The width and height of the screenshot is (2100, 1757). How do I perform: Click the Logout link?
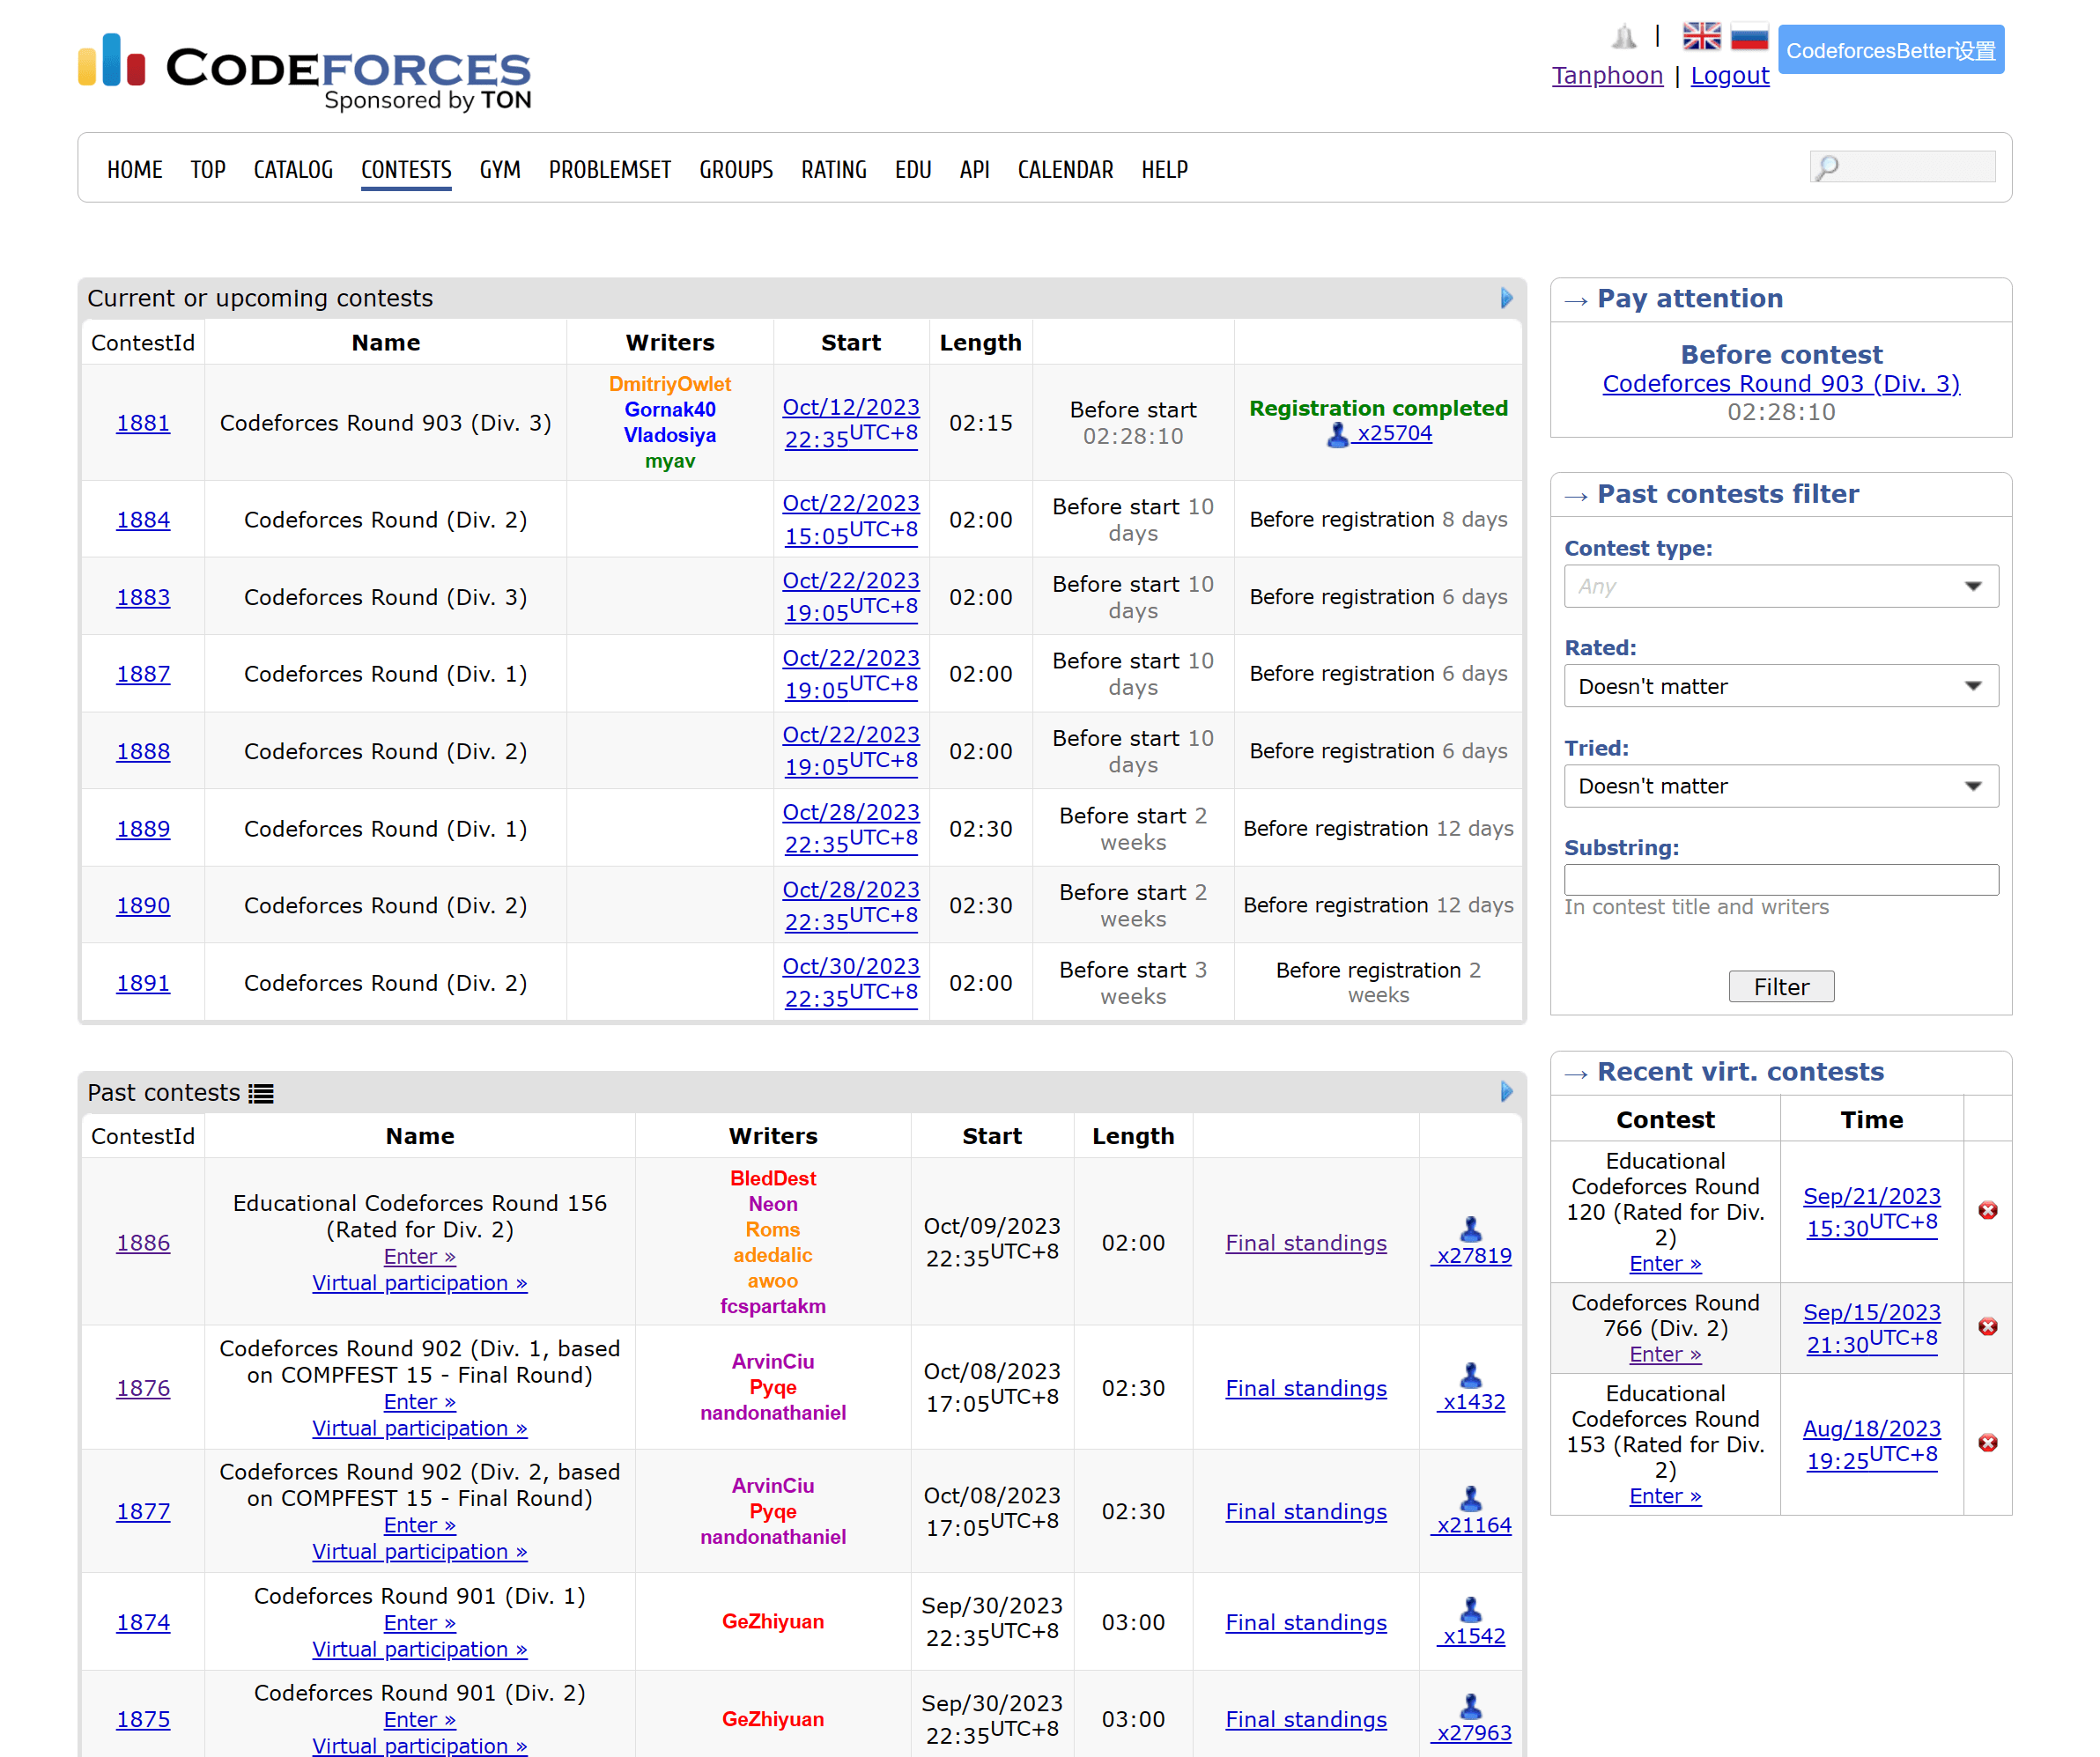point(1729,75)
